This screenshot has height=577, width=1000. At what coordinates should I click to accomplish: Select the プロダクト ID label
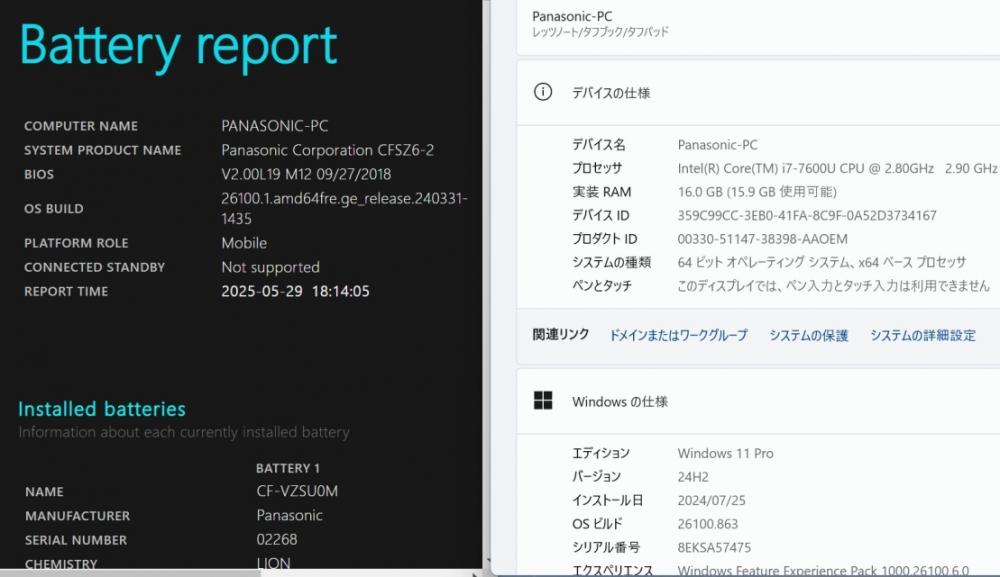click(x=605, y=239)
